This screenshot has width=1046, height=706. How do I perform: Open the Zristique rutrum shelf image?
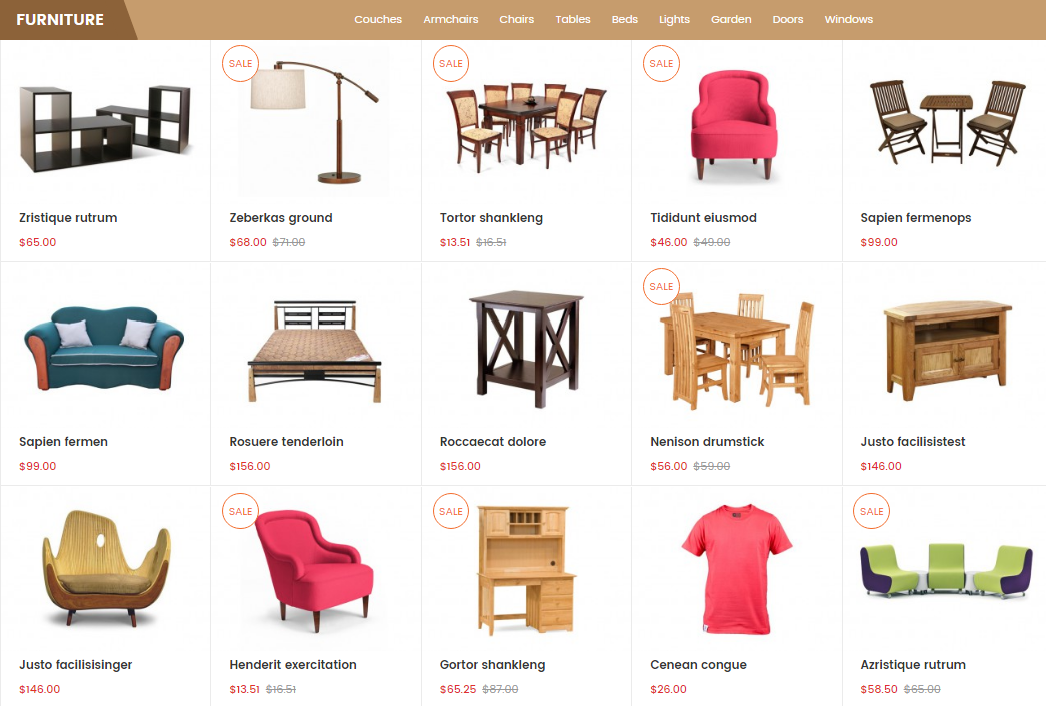(105, 128)
